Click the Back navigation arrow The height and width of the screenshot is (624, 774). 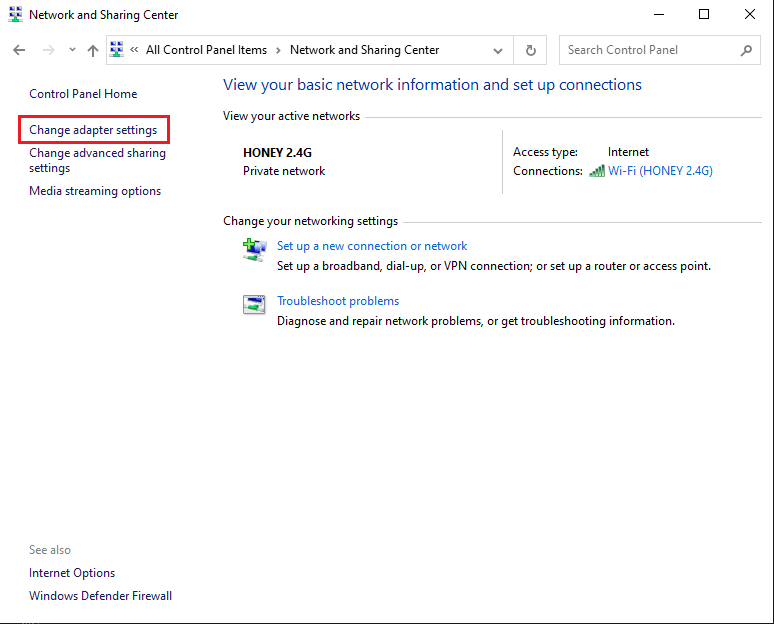(19, 50)
